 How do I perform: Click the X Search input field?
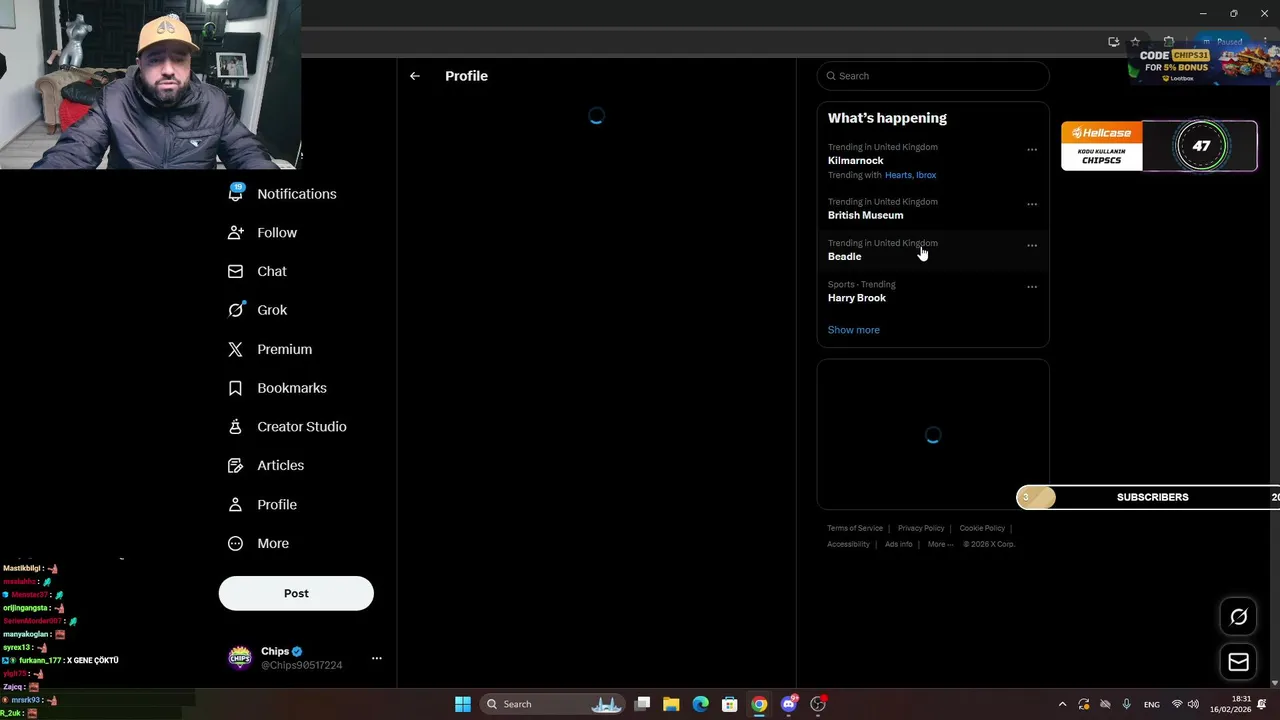click(933, 76)
